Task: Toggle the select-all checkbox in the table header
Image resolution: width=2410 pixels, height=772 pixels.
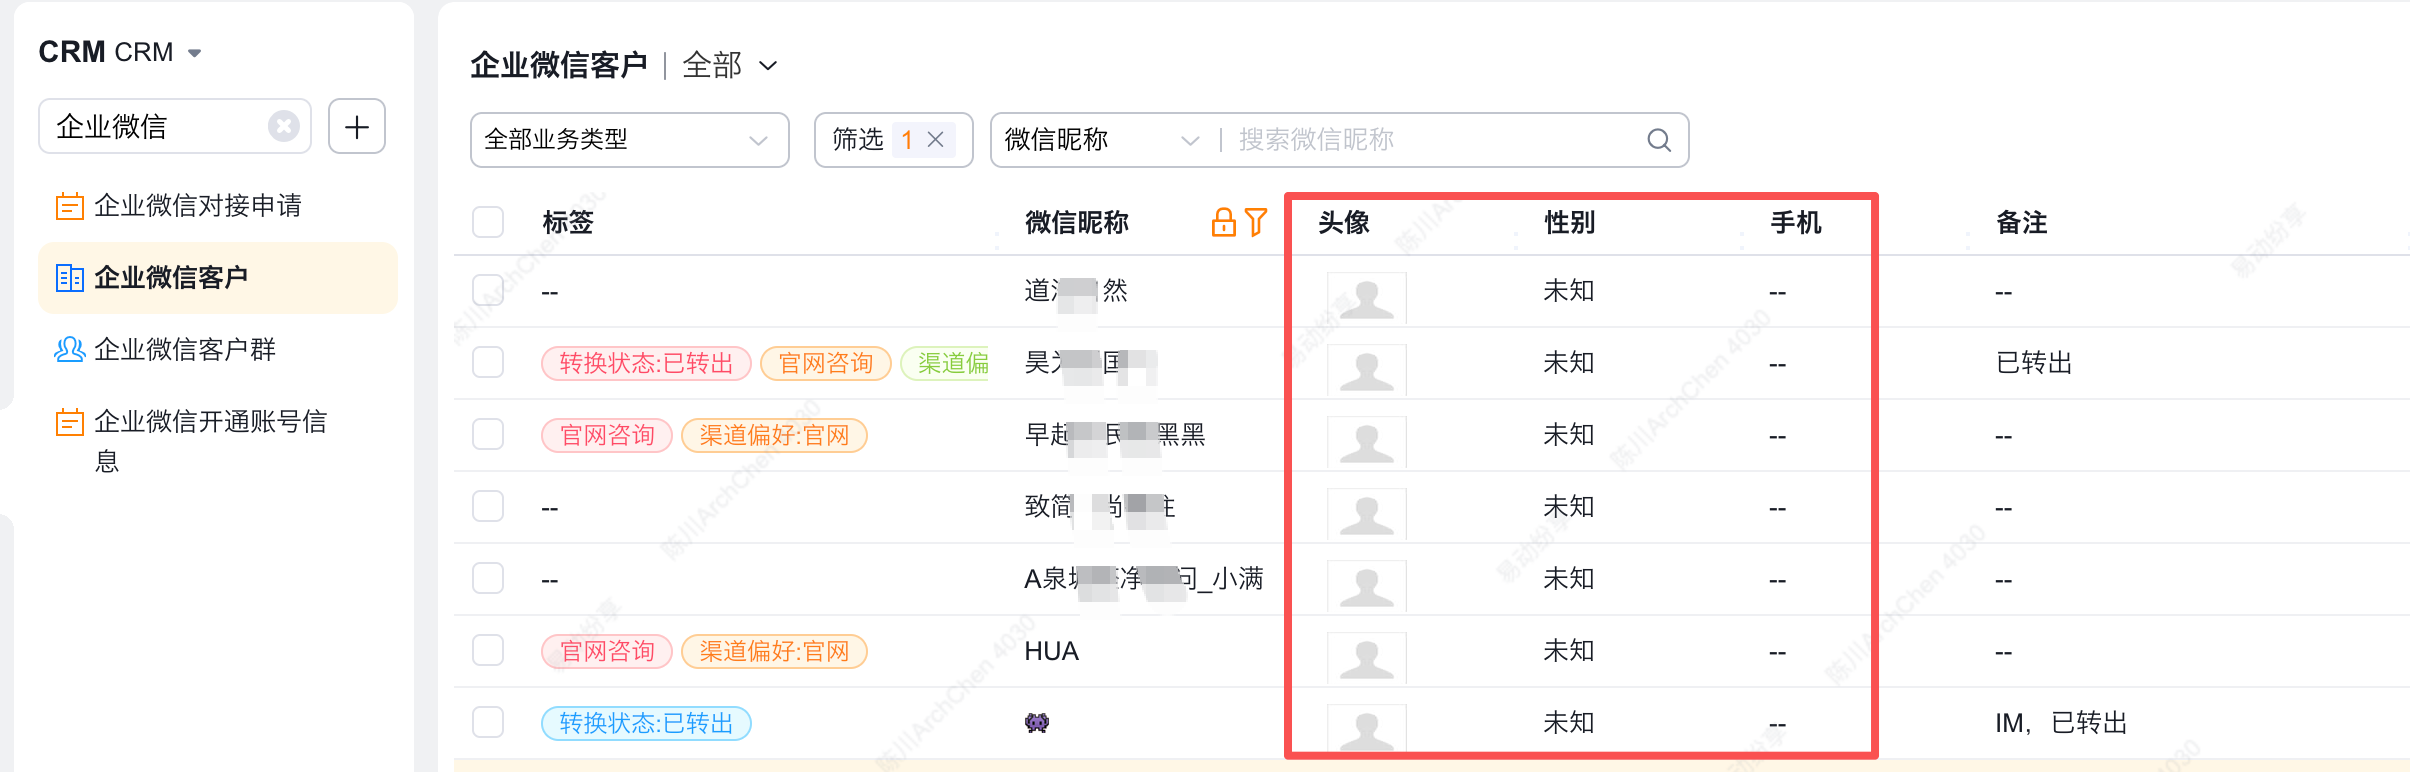Action: coord(488,222)
